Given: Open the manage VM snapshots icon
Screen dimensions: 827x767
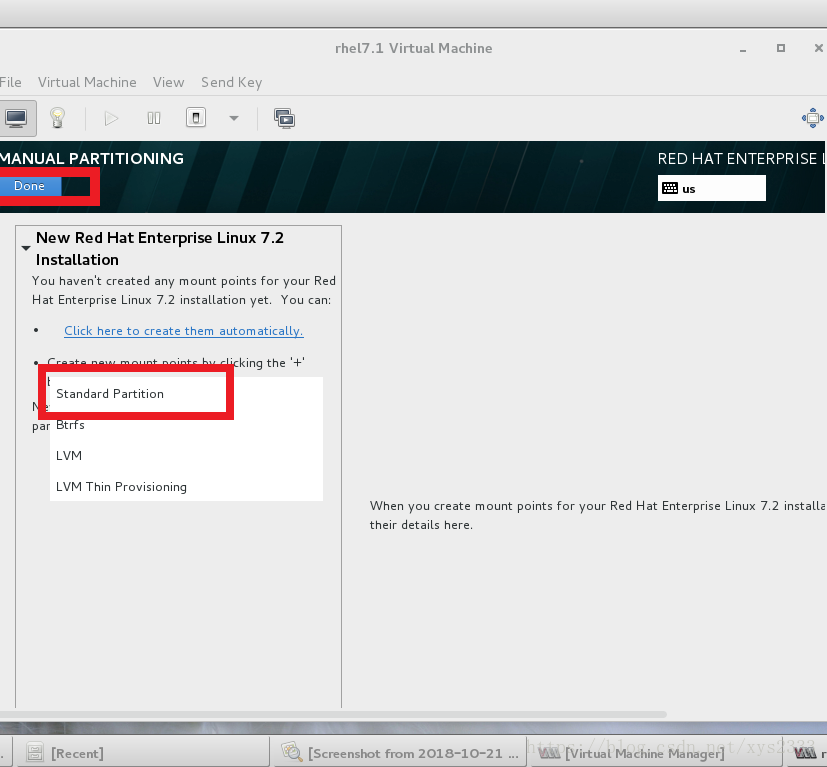Looking at the screenshot, I should coord(284,119).
